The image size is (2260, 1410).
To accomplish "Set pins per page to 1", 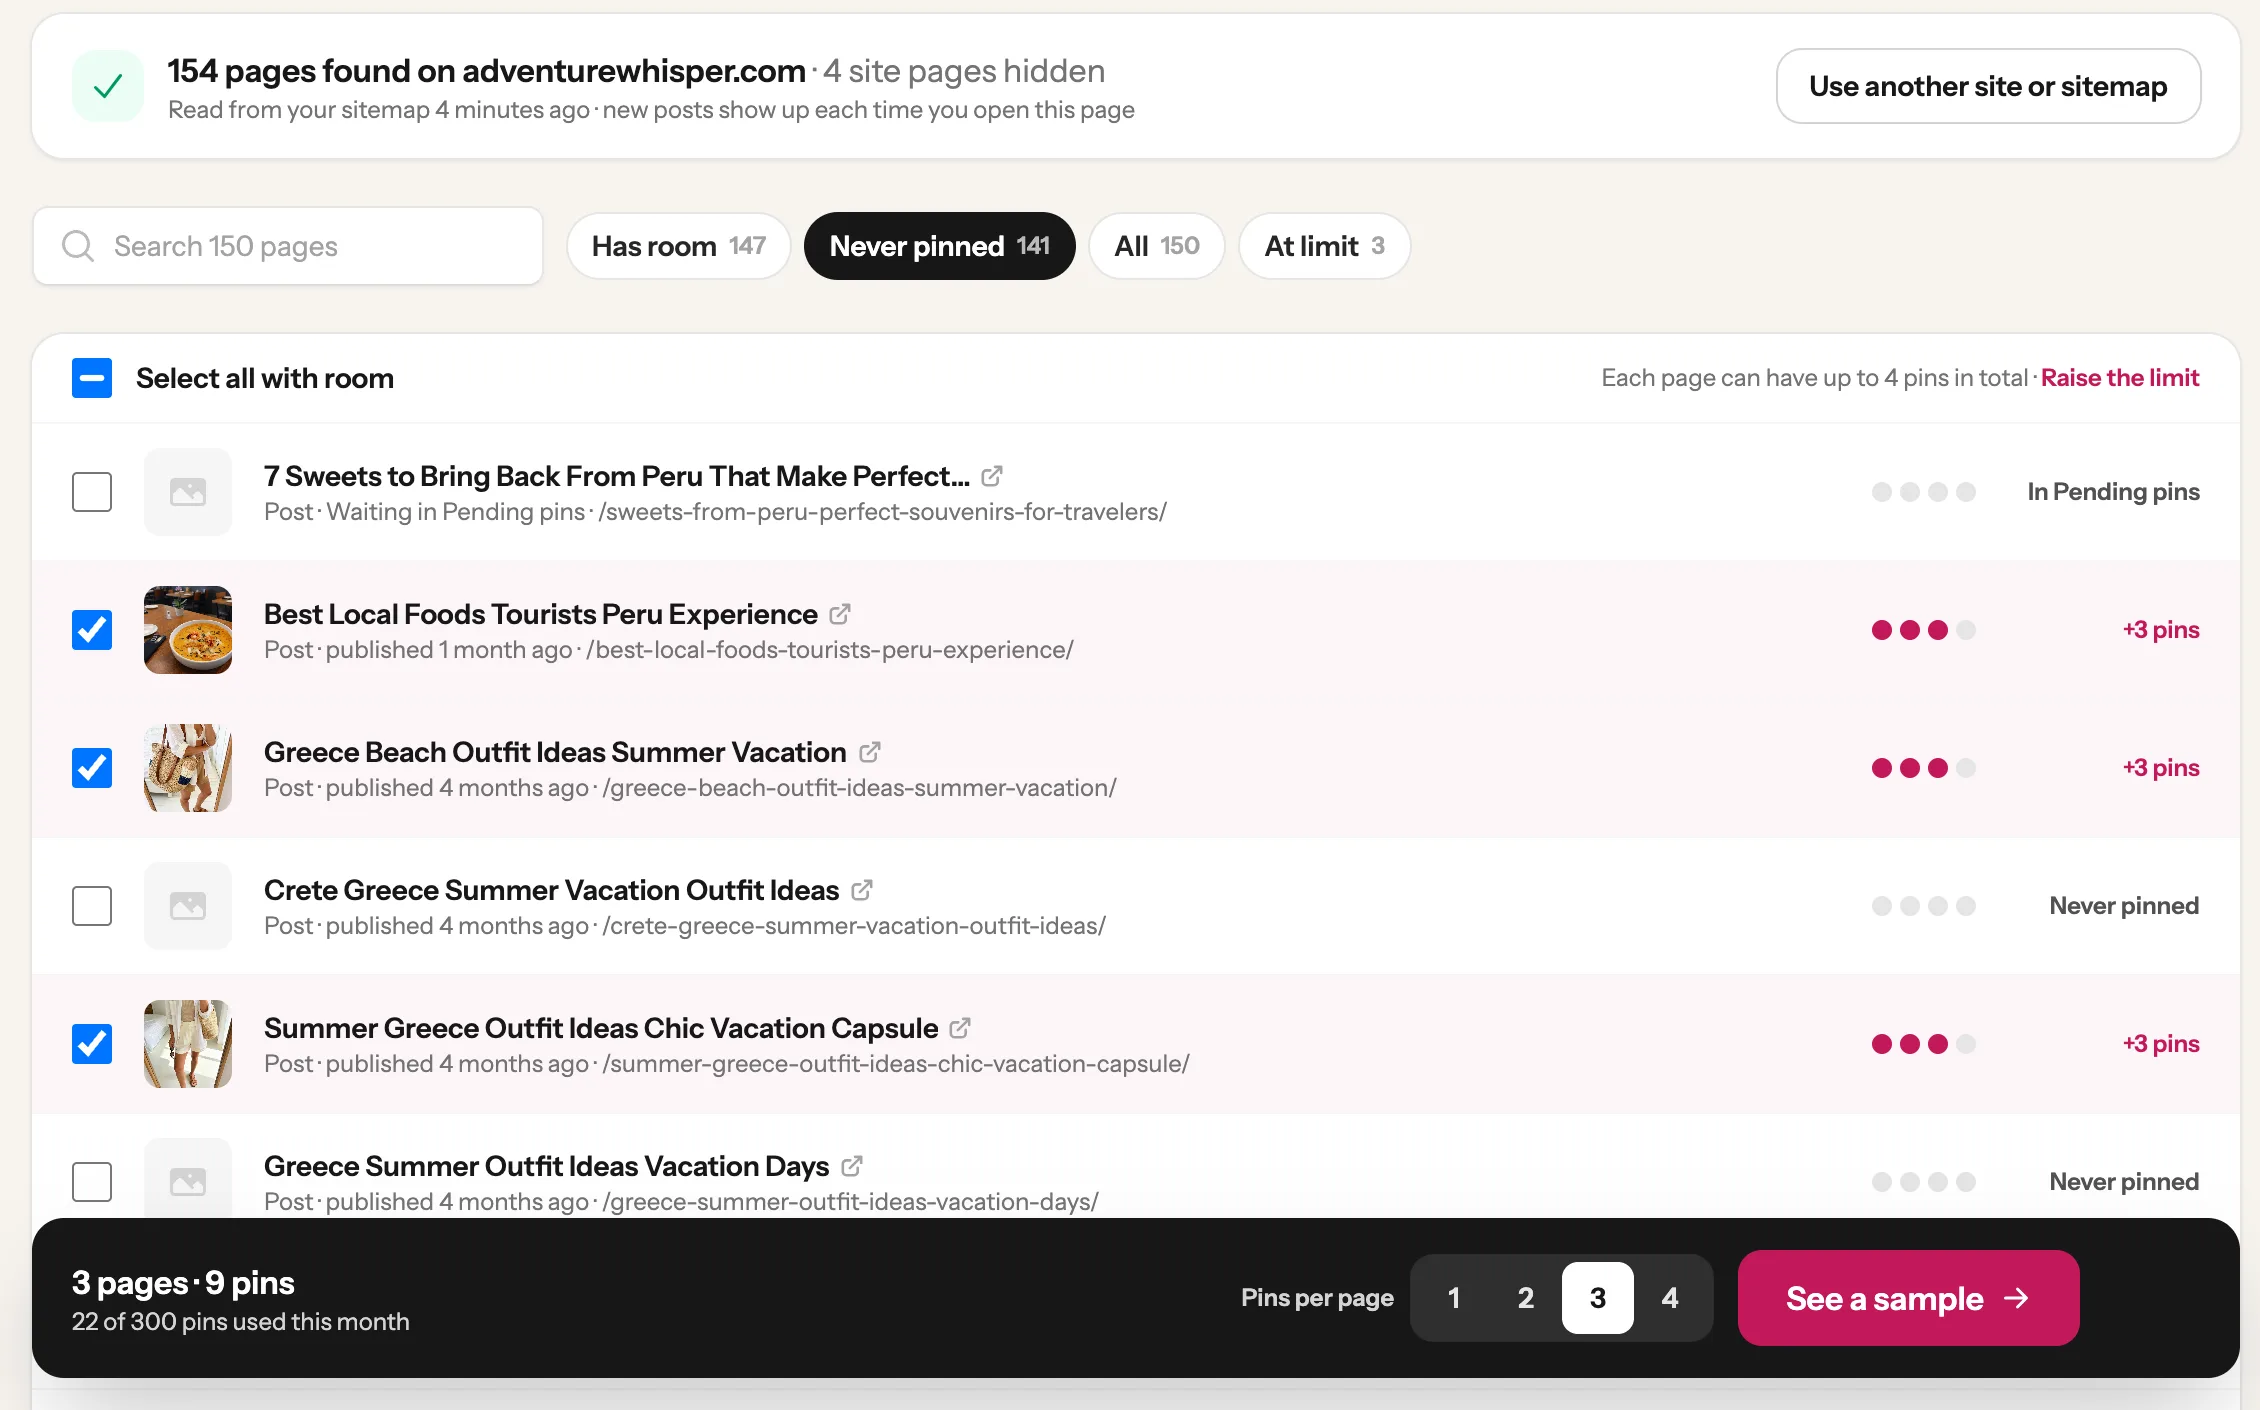I will (1454, 1298).
